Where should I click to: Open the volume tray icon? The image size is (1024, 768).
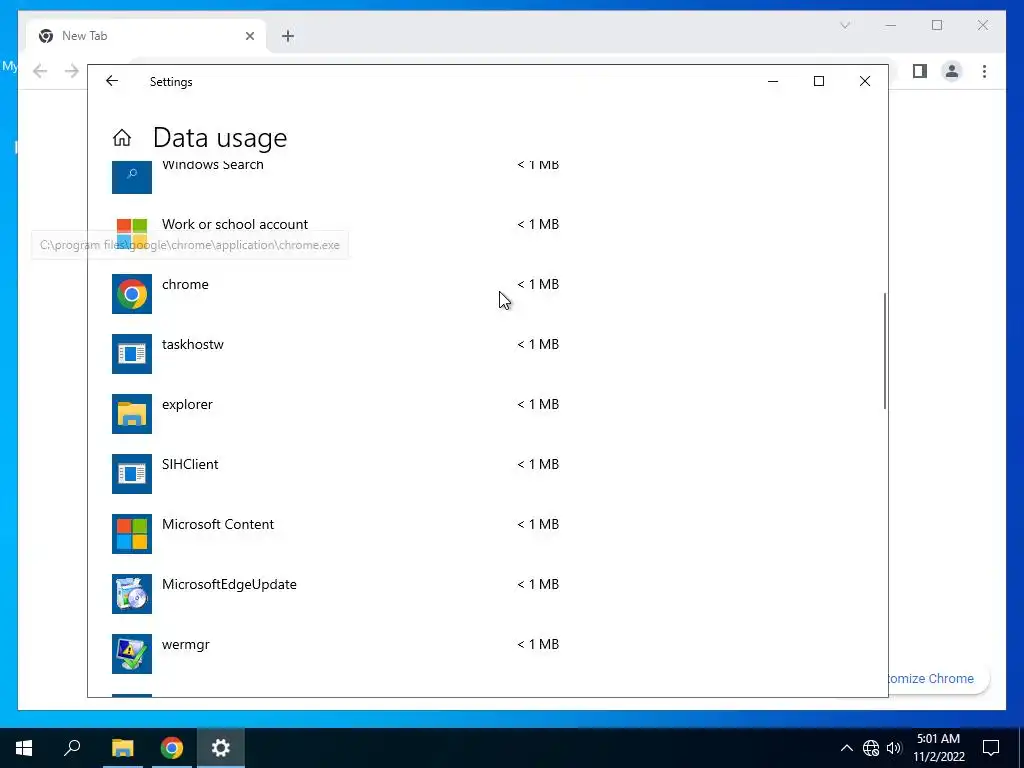coord(894,748)
